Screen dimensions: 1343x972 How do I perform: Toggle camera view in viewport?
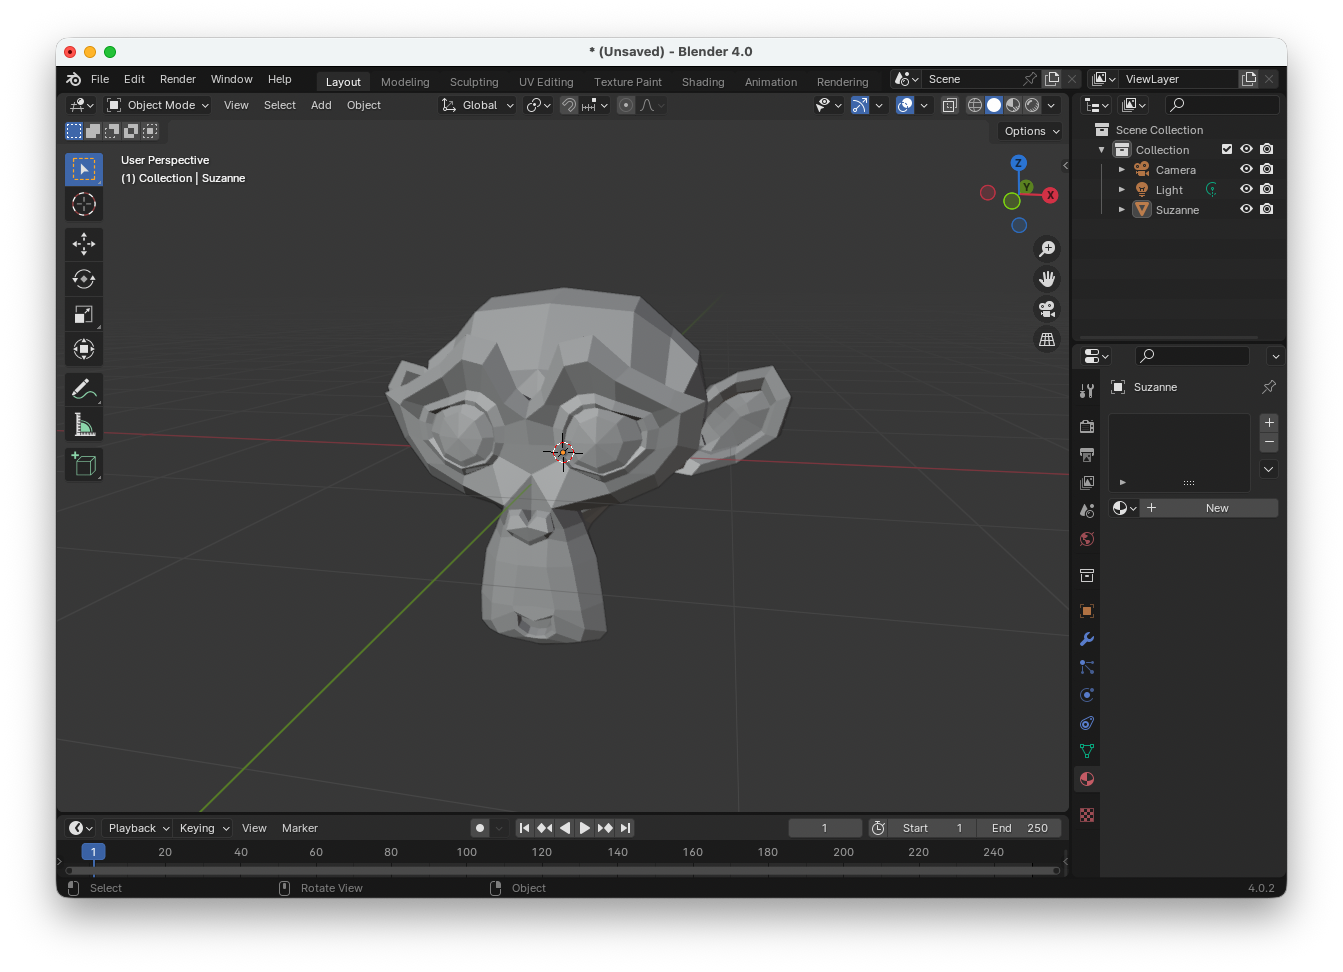(x=1047, y=309)
